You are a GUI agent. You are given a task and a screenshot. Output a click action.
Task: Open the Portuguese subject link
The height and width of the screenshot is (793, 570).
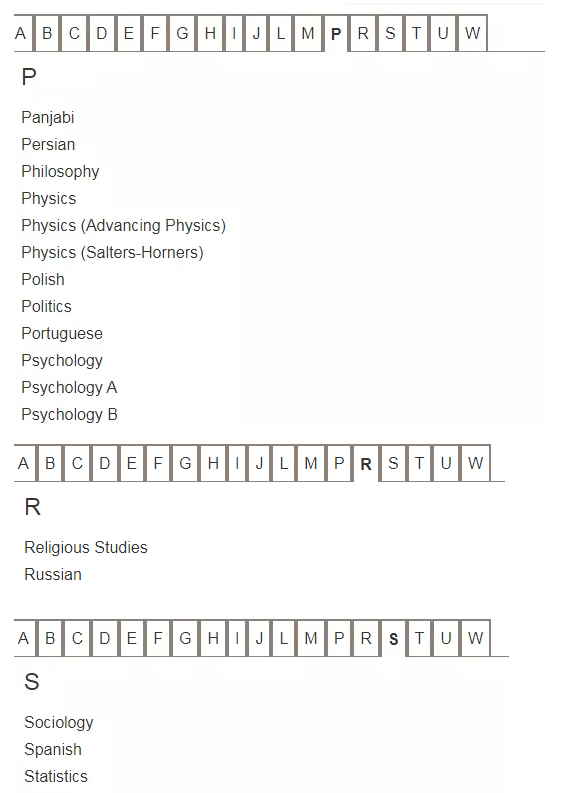pos(62,333)
